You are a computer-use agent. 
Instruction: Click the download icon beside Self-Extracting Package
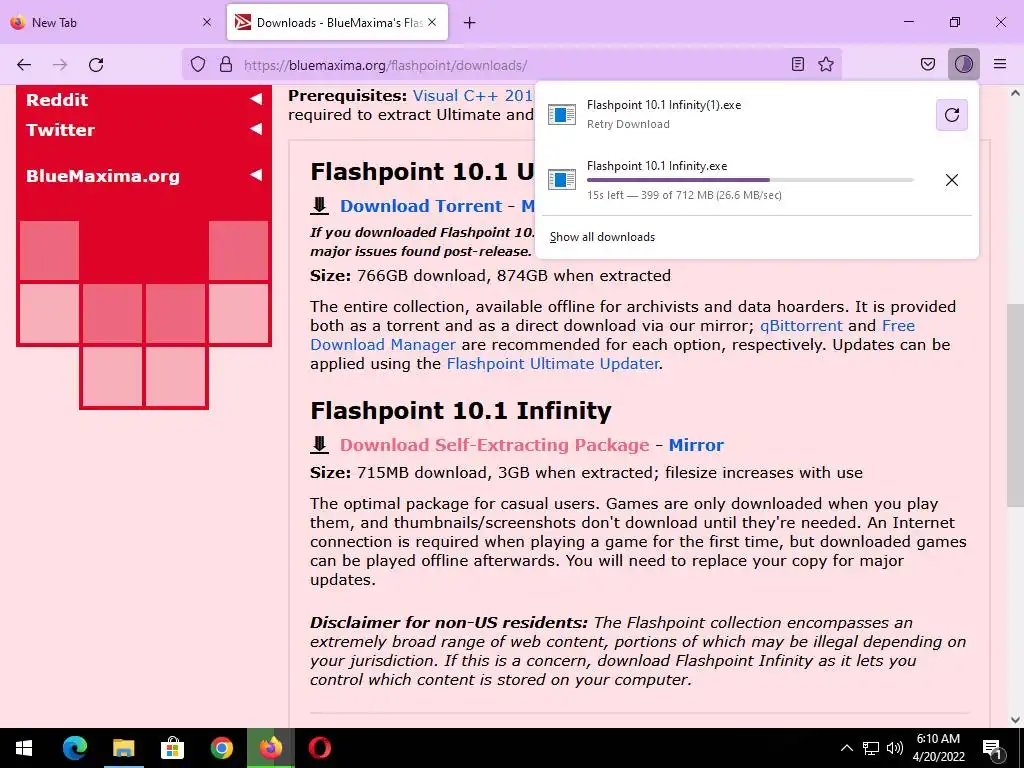(x=319, y=445)
